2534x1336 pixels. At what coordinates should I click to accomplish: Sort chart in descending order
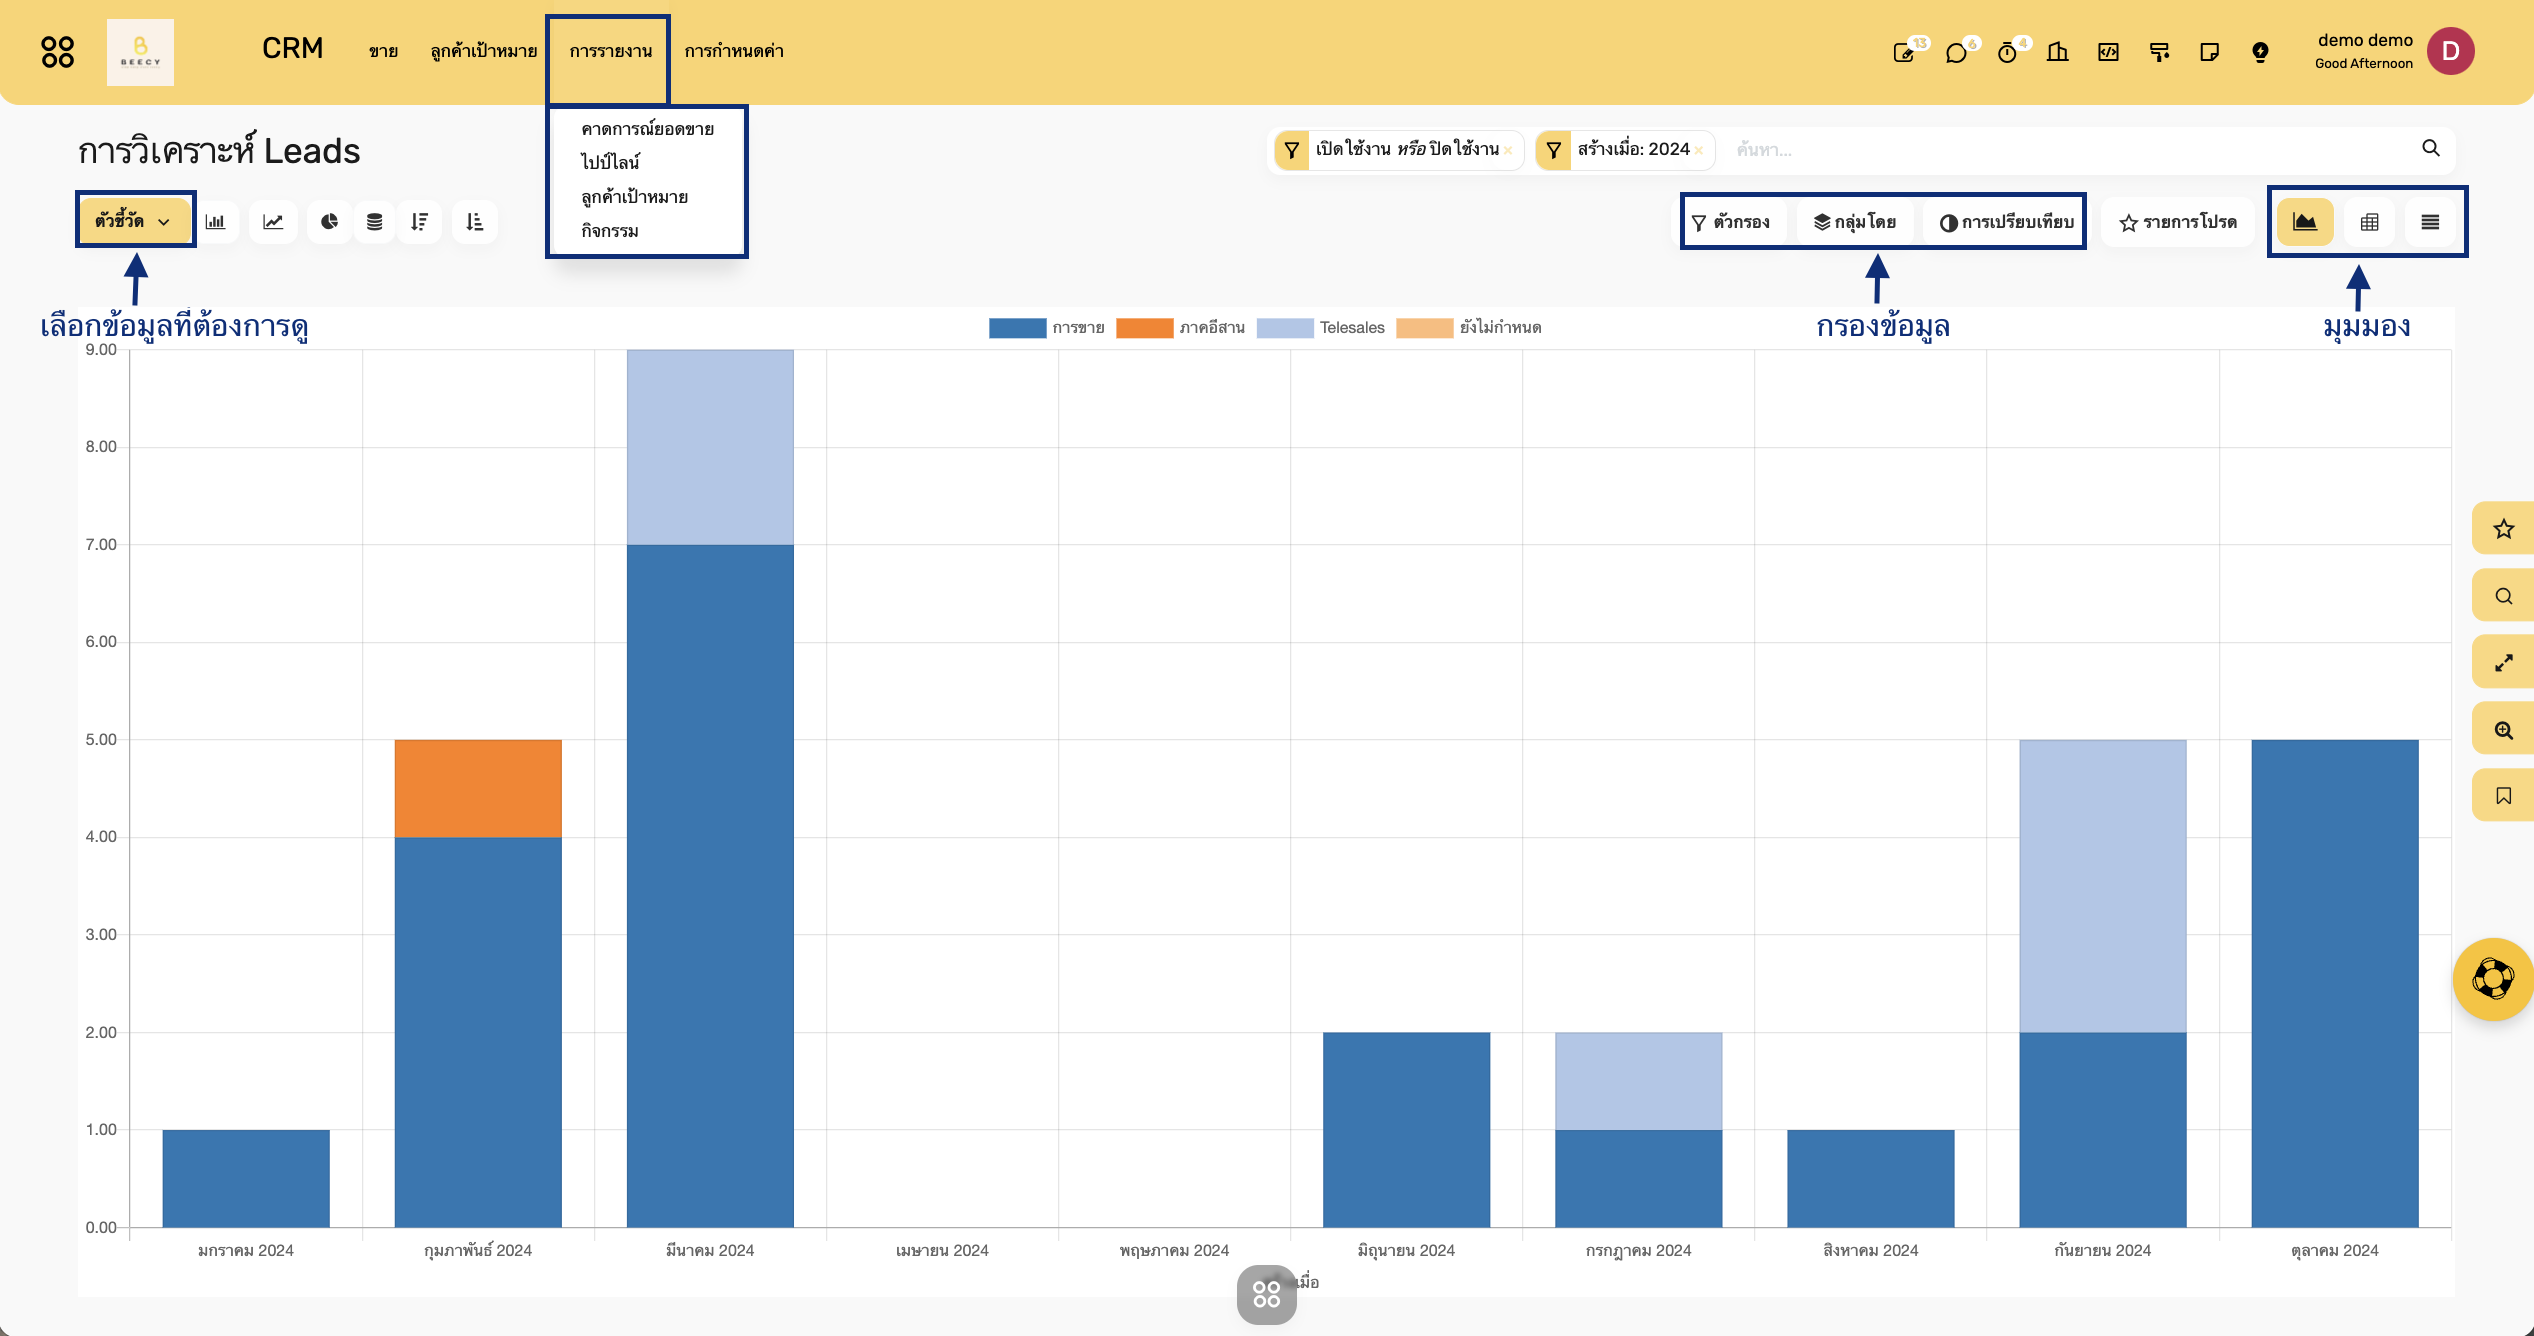(x=420, y=222)
